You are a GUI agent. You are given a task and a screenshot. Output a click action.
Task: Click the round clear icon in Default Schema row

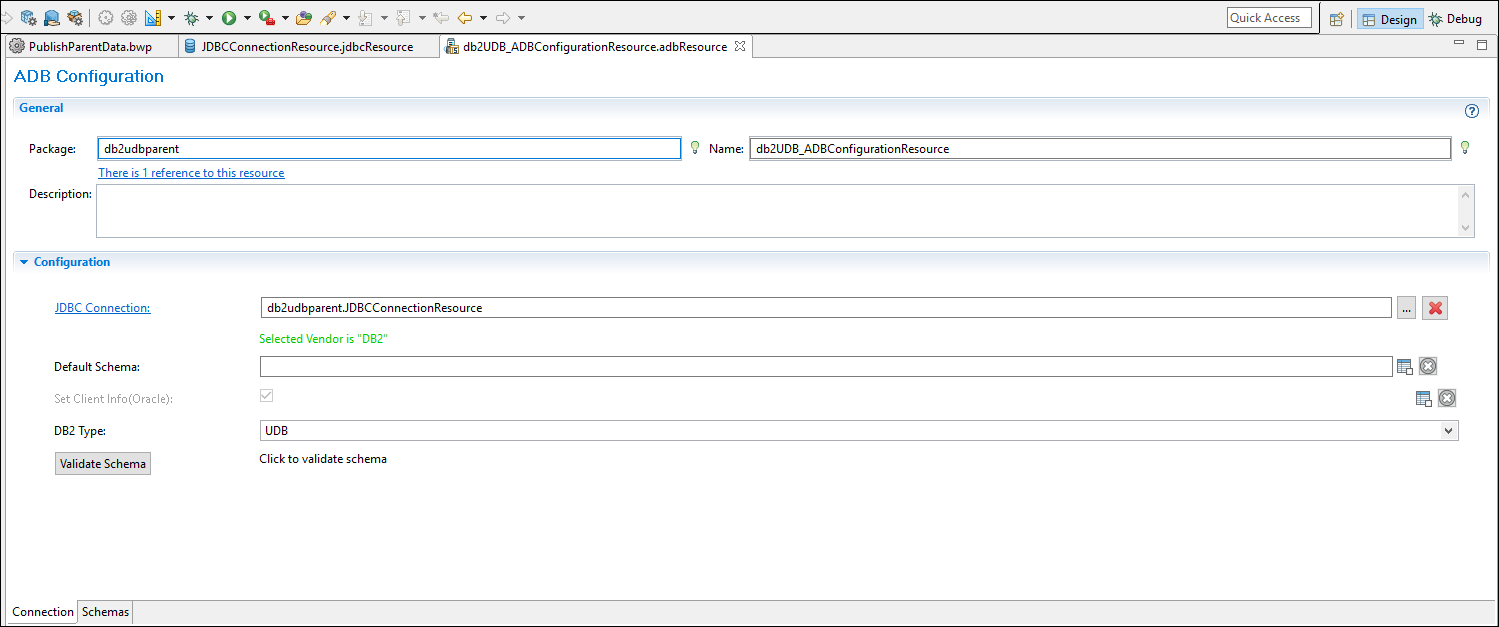pos(1428,366)
